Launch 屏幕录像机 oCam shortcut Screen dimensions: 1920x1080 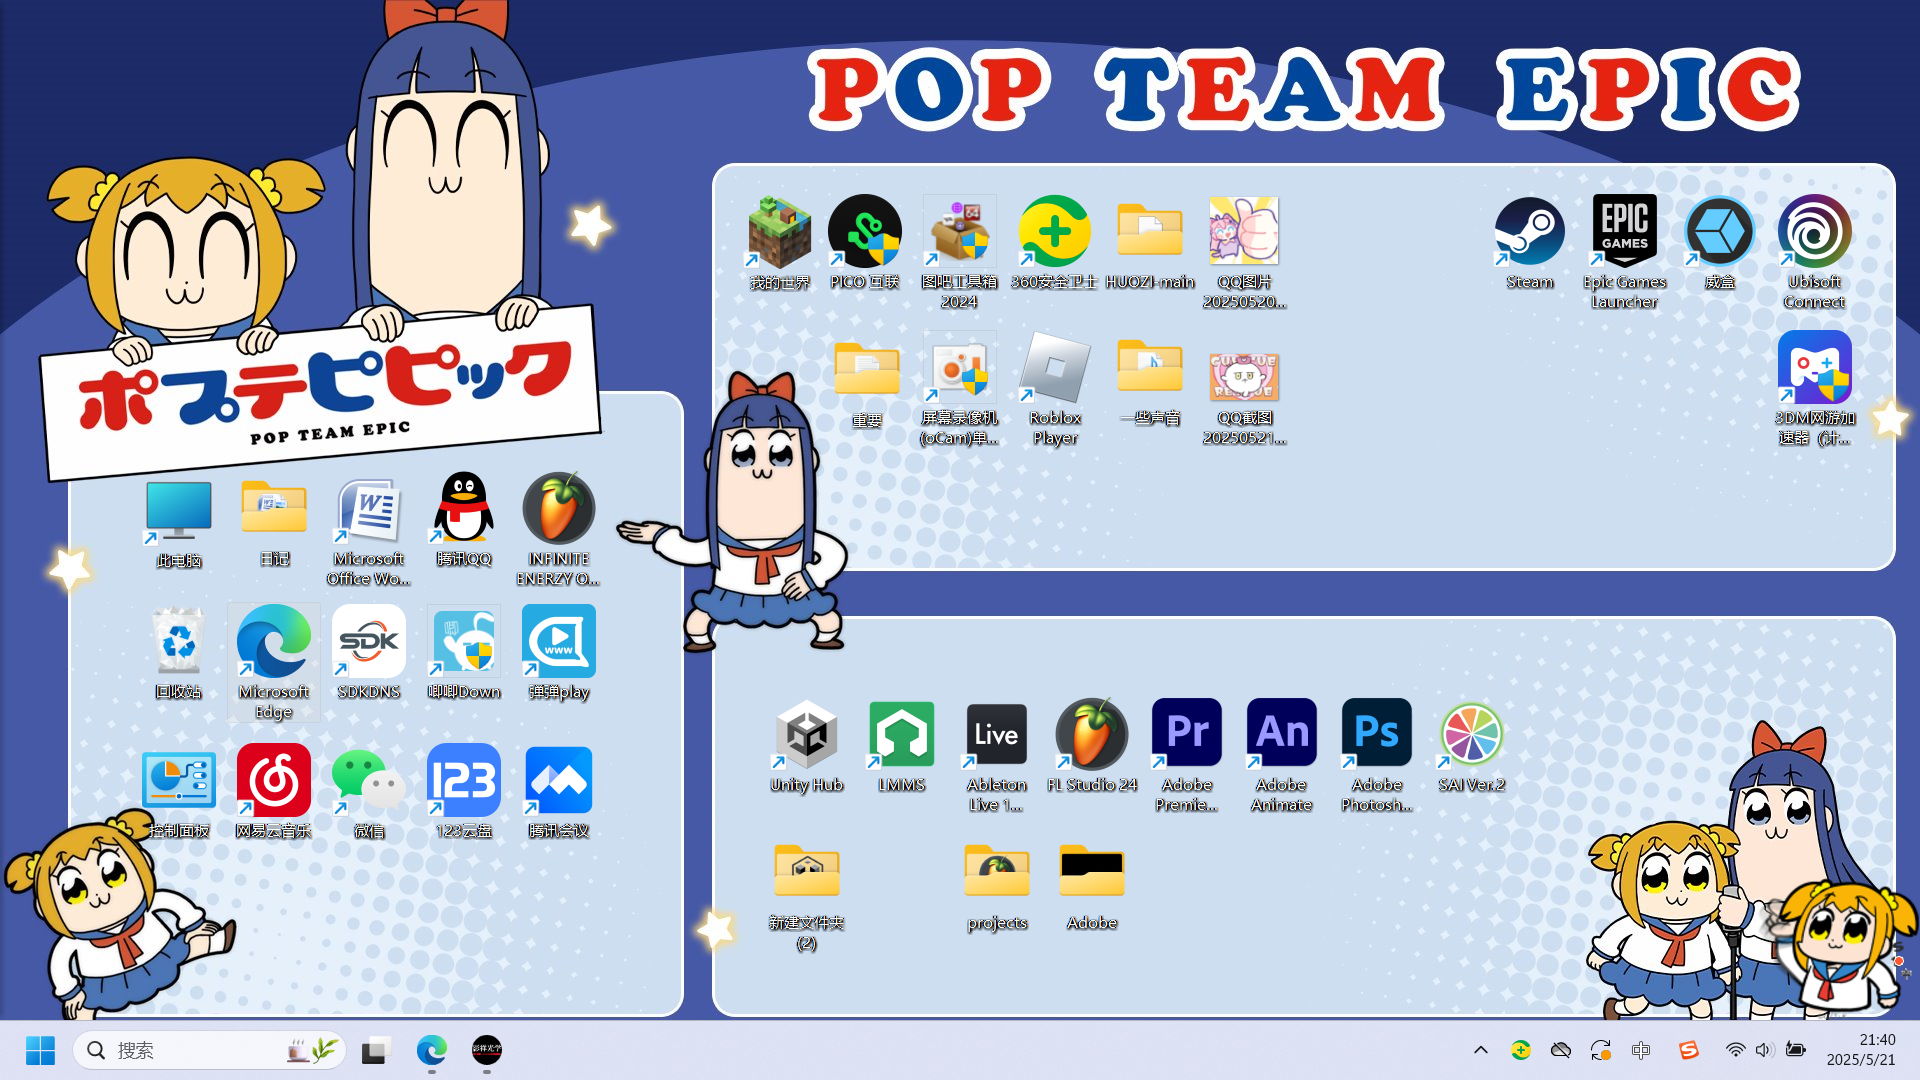pos(959,388)
